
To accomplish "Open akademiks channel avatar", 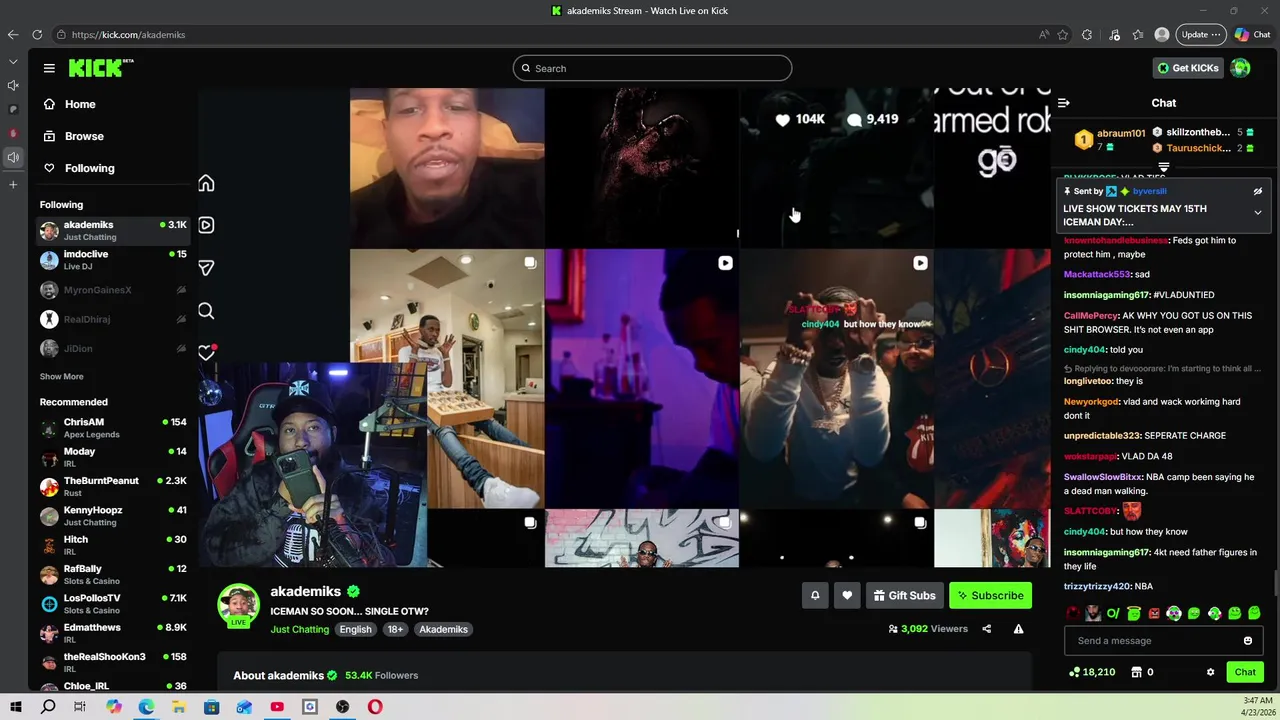I will pyautogui.click(x=238, y=606).
